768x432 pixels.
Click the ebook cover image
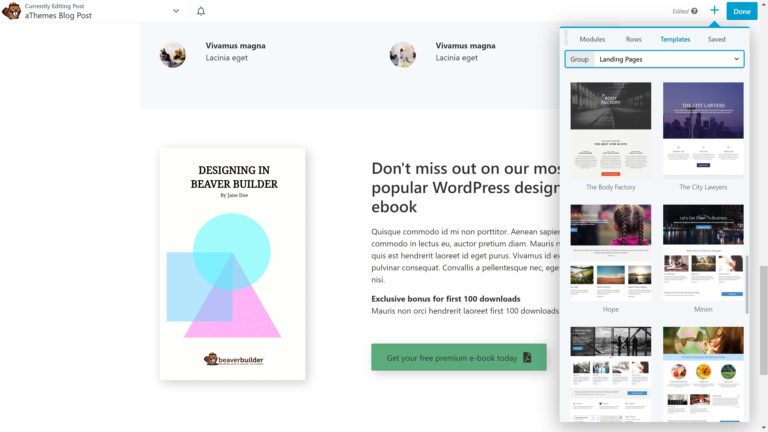coord(233,264)
